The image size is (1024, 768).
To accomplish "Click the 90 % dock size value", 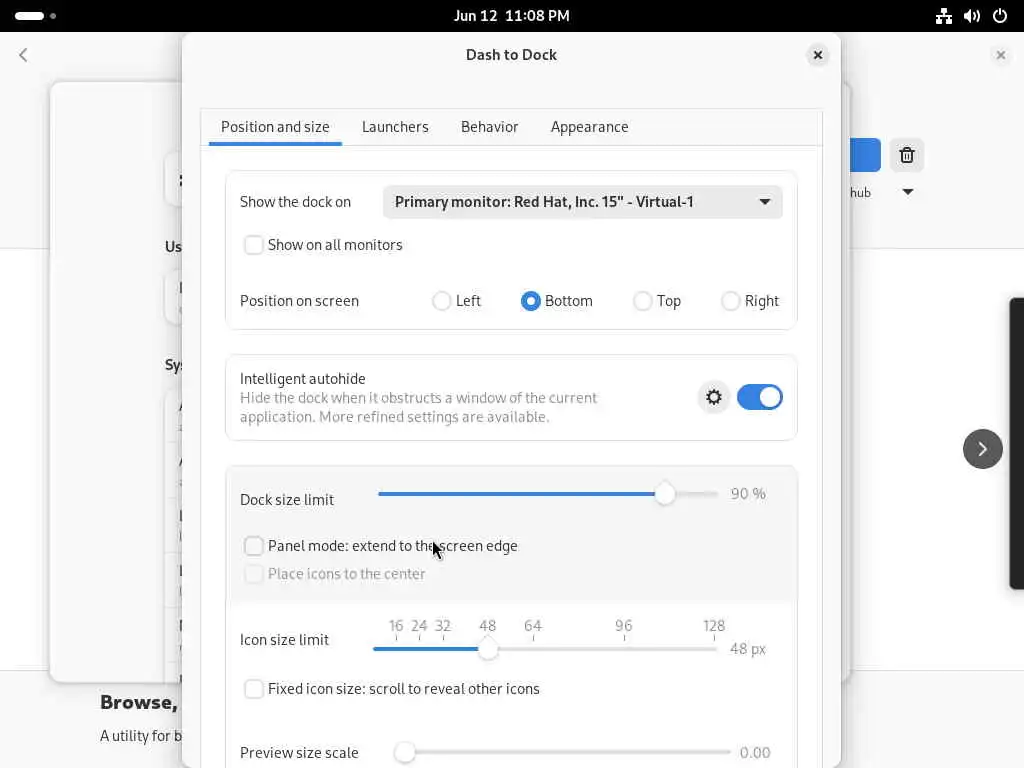I will [x=748, y=494].
